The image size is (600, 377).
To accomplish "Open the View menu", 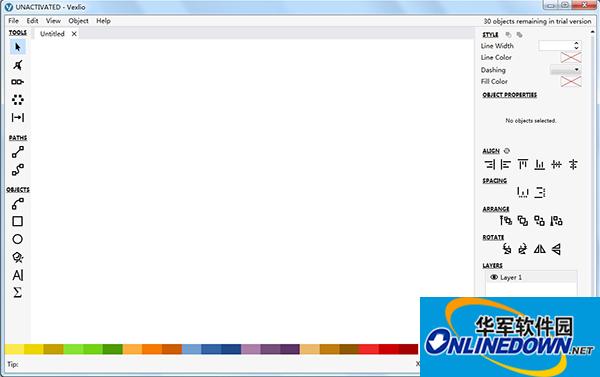I will coord(53,21).
